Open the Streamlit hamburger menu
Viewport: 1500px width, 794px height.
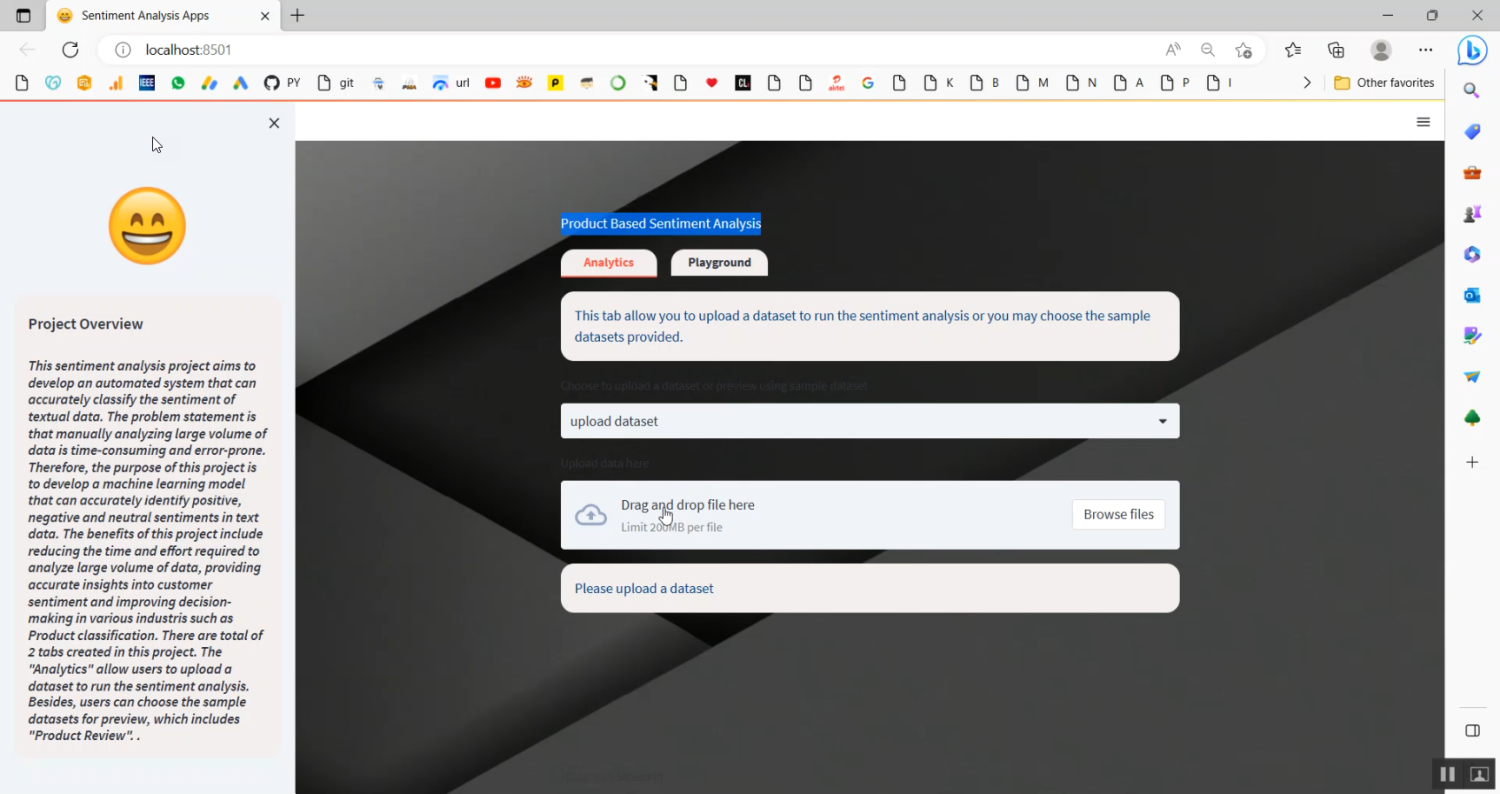[1423, 122]
